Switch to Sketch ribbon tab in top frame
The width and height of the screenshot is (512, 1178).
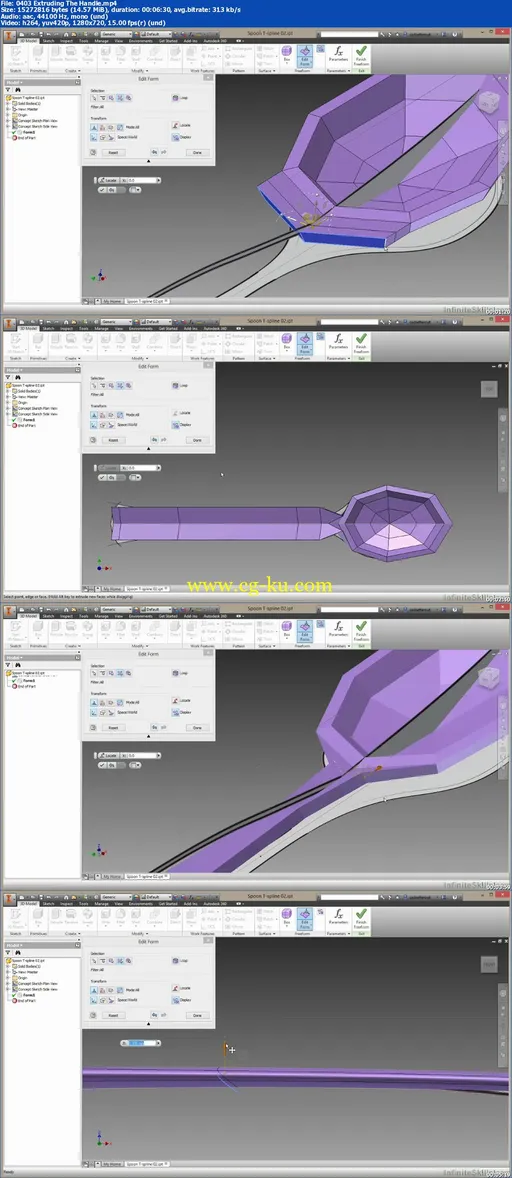click(x=47, y=42)
